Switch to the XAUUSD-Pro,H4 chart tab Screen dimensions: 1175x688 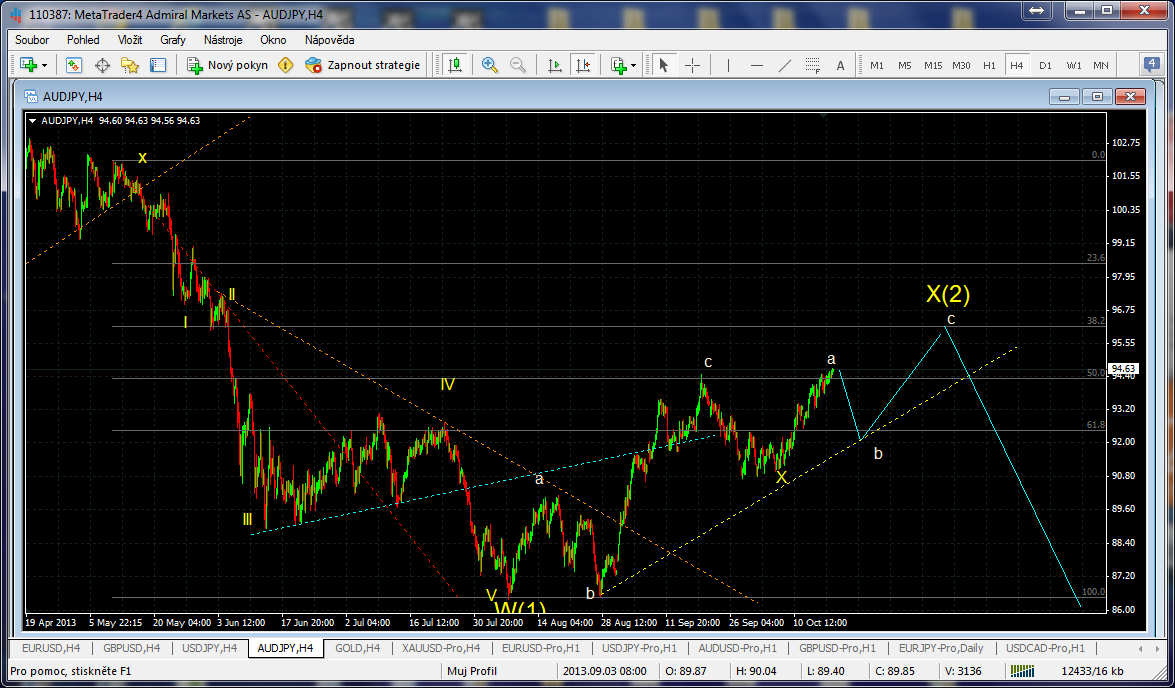(x=440, y=648)
